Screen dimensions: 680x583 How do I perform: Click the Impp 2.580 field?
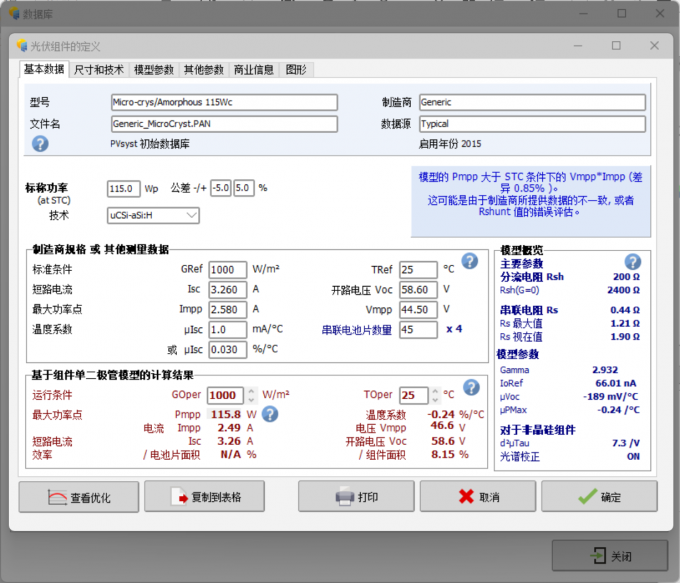coord(228,310)
